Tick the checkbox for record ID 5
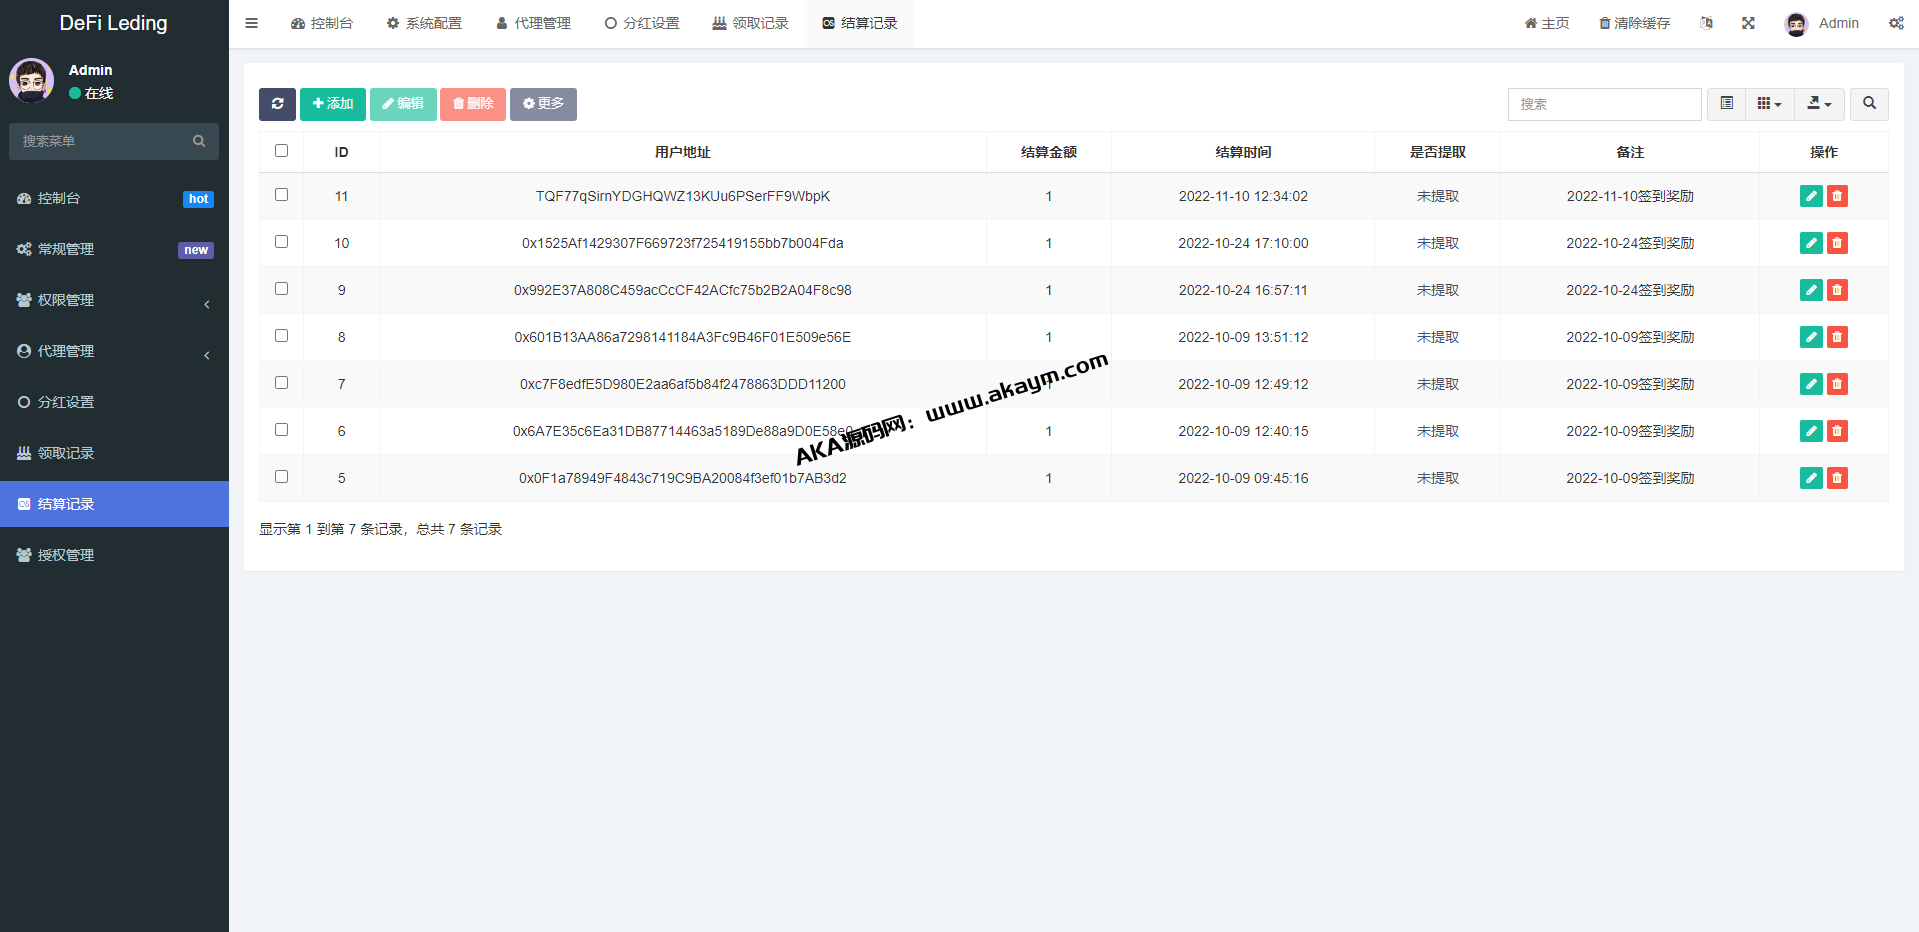This screenshot has width=1919, height=932. (x=281, y=477)
